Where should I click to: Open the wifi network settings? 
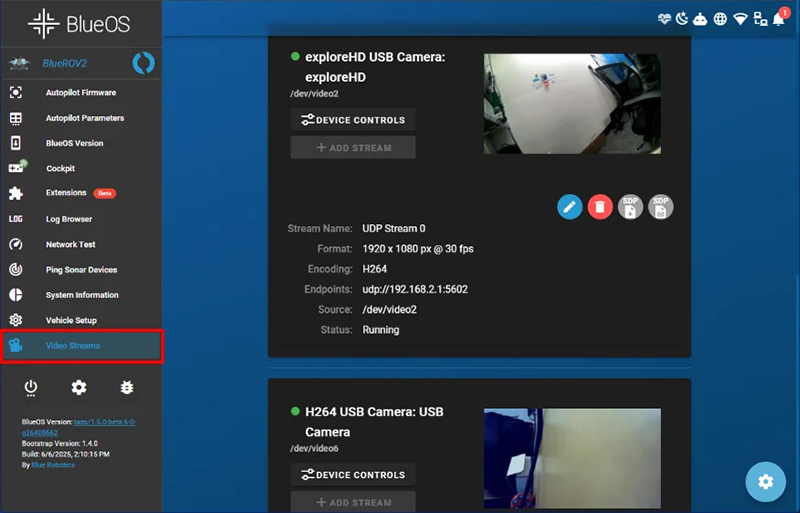tap(740, 19)
